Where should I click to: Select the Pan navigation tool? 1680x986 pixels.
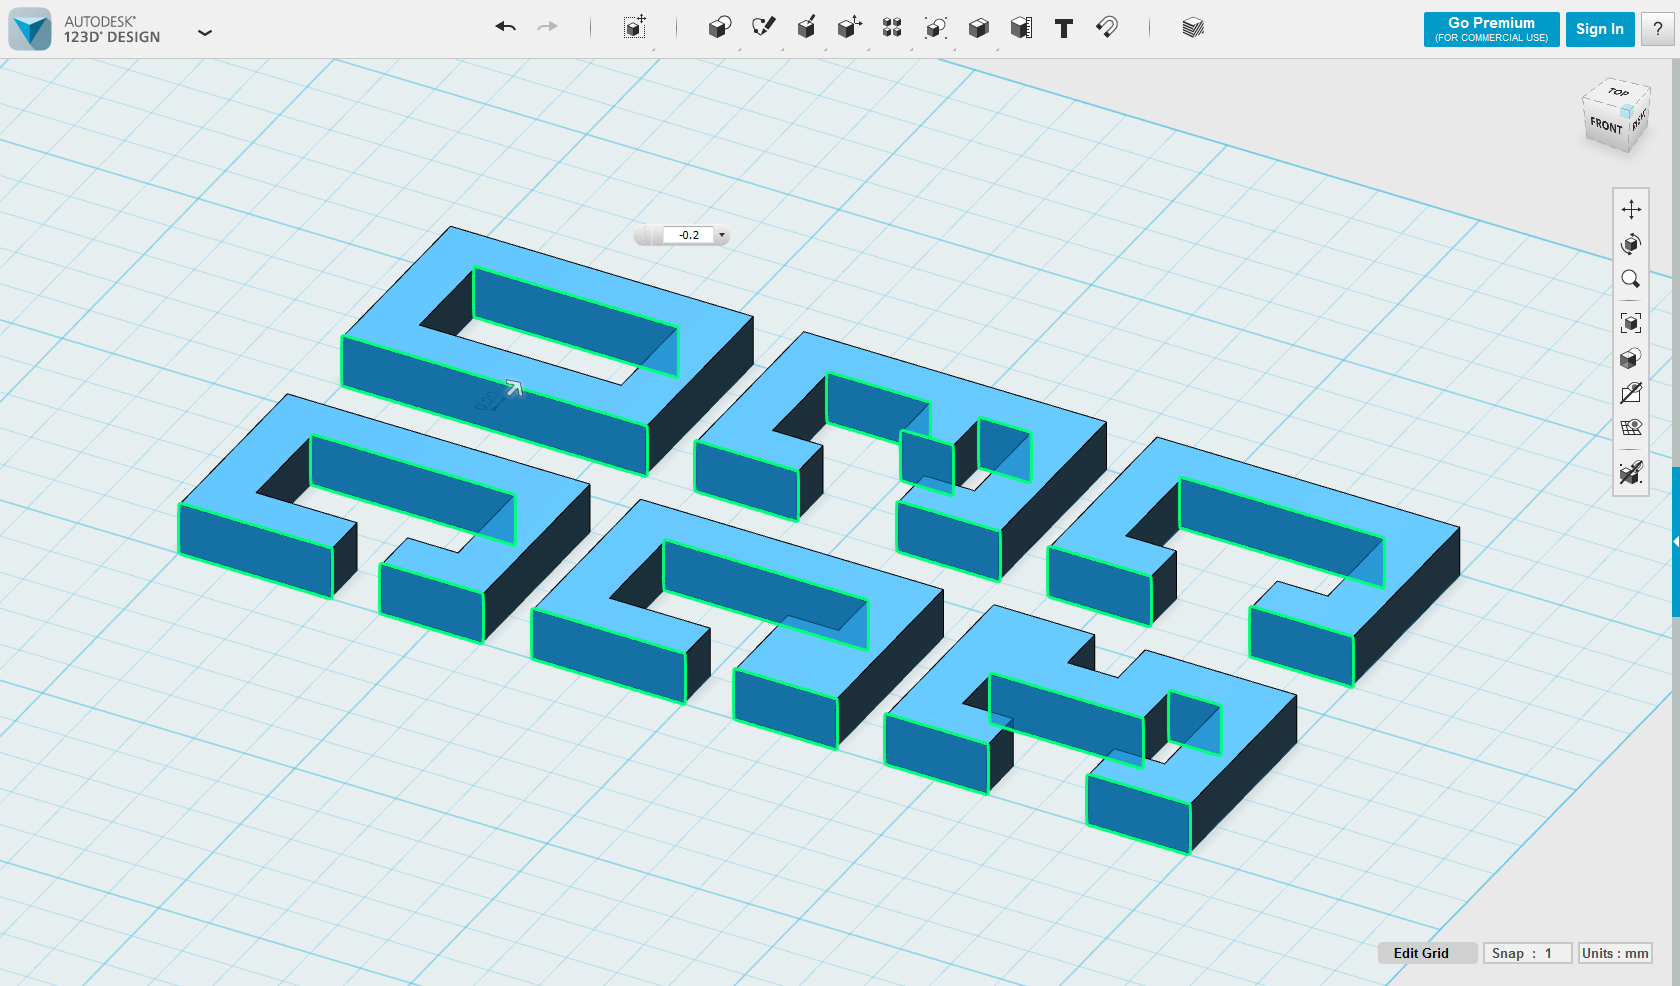pos(1631,209)
